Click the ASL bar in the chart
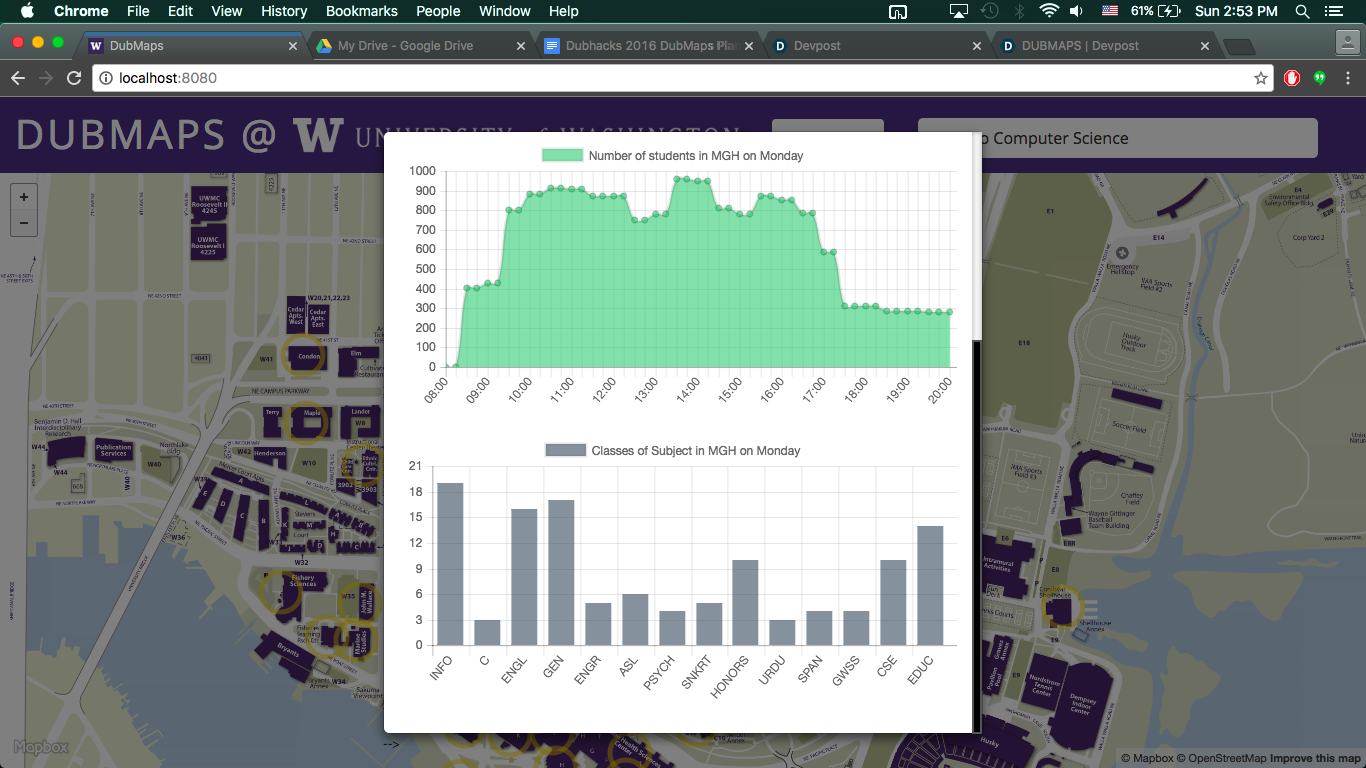 click(635, 620)
